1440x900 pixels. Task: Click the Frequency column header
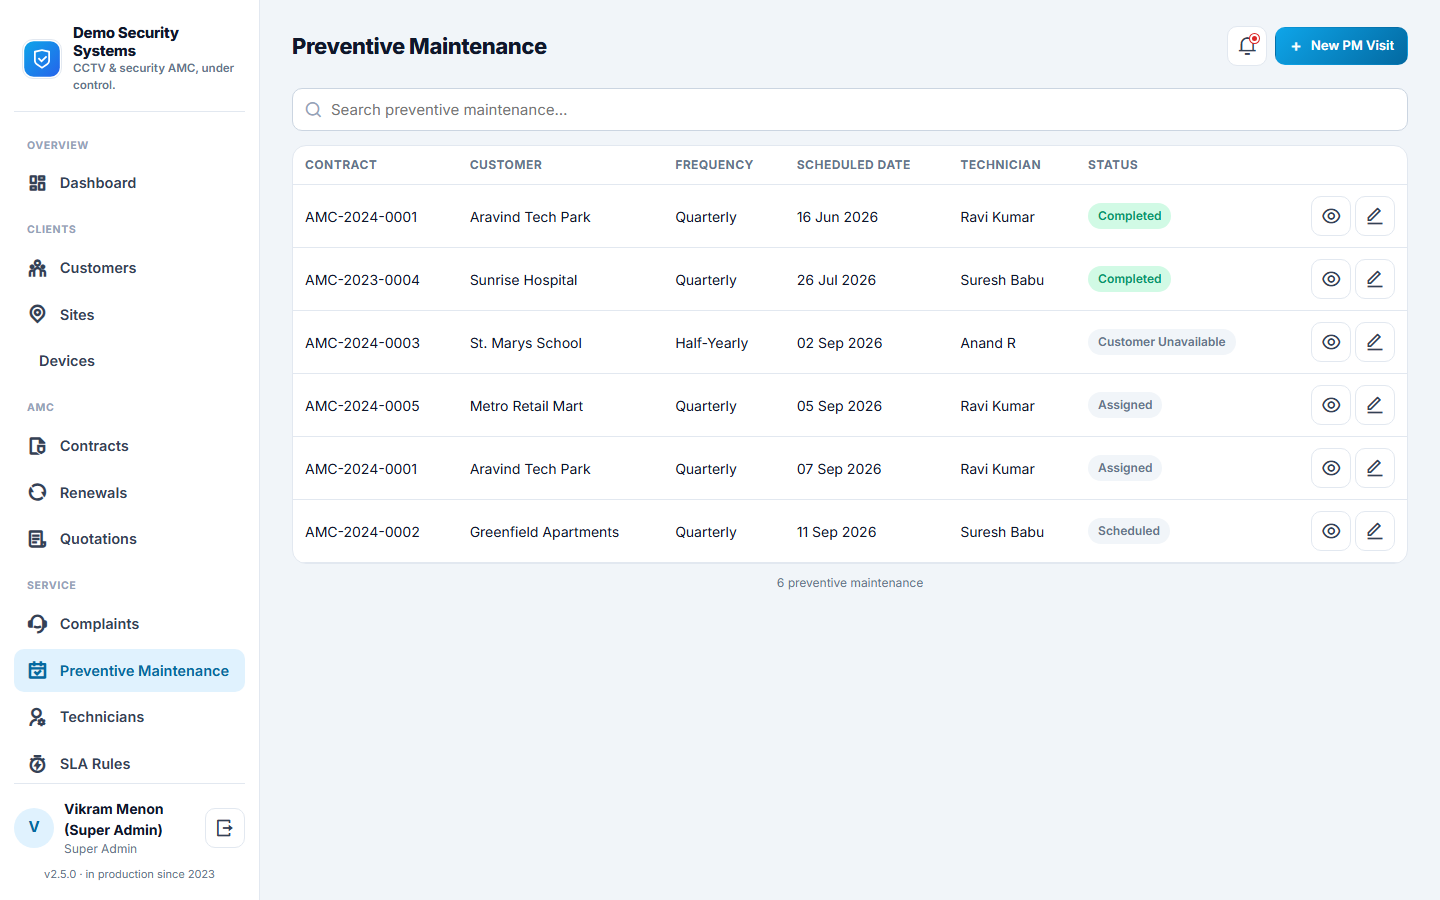click(x=714, y=165)
